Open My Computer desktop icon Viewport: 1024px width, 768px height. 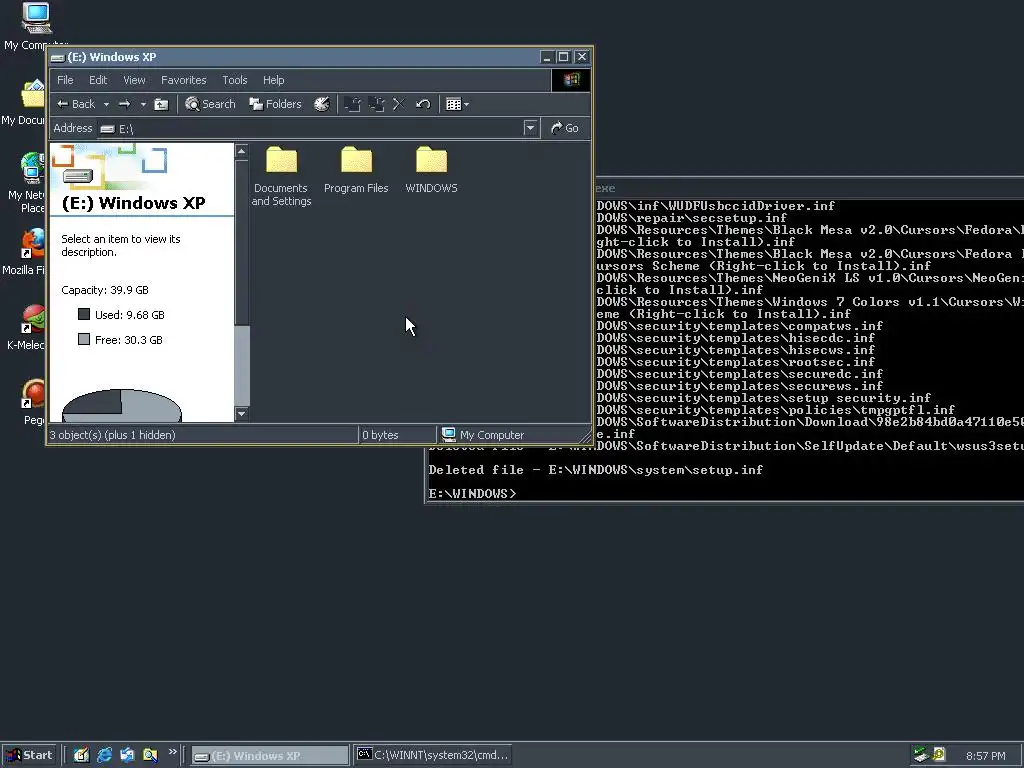35,26
